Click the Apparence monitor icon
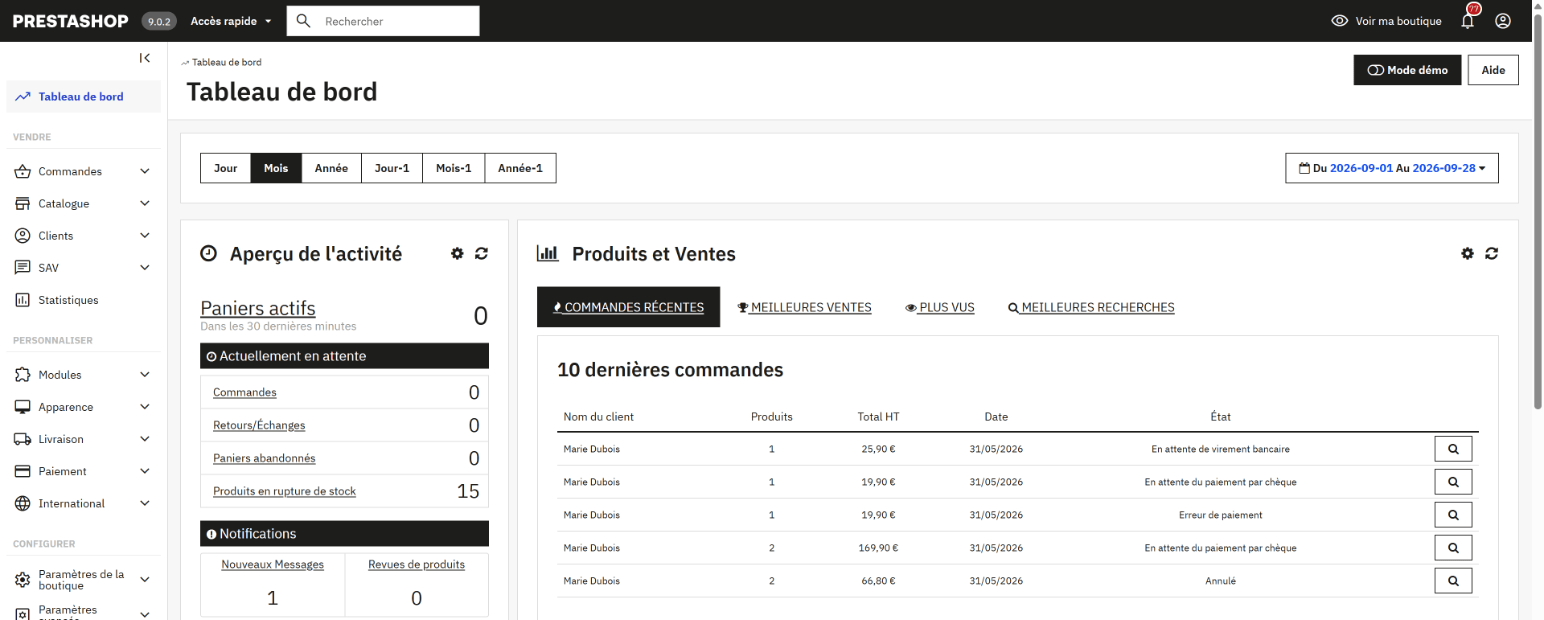This screenshot has height=620, width=1544. [22, 407]
